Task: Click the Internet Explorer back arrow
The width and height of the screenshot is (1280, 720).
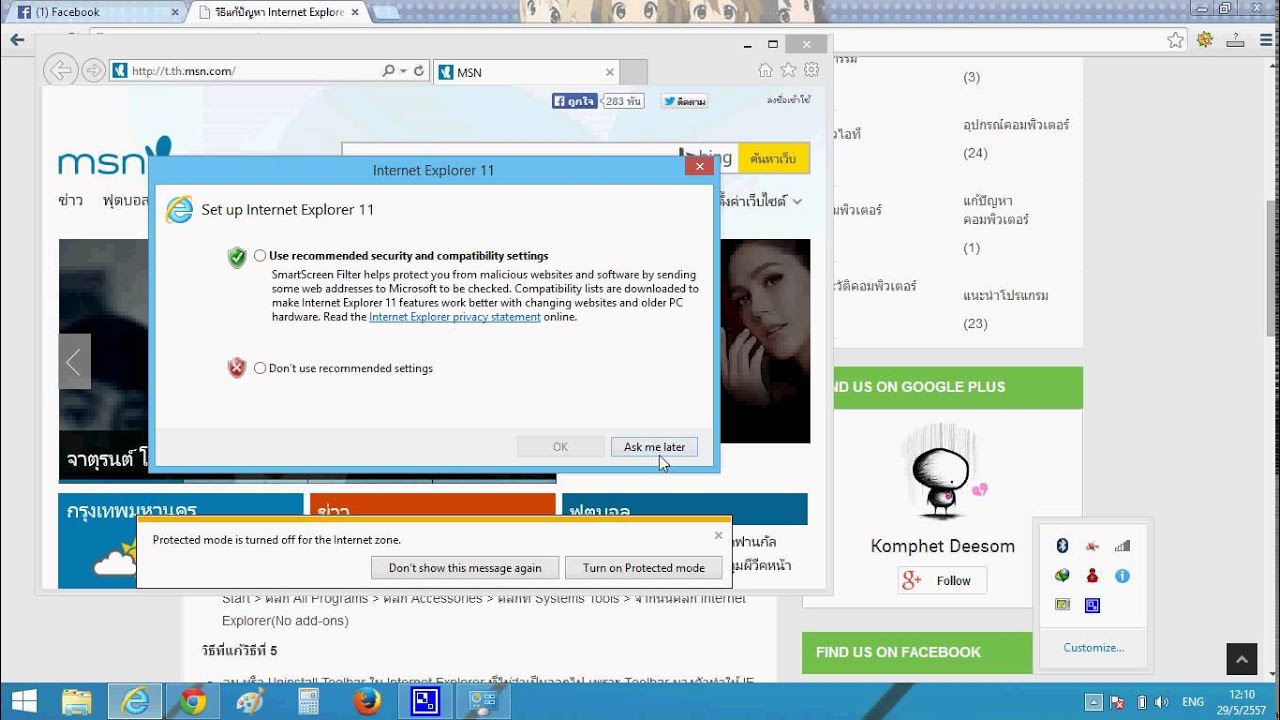Action: [x=60, y=70]
